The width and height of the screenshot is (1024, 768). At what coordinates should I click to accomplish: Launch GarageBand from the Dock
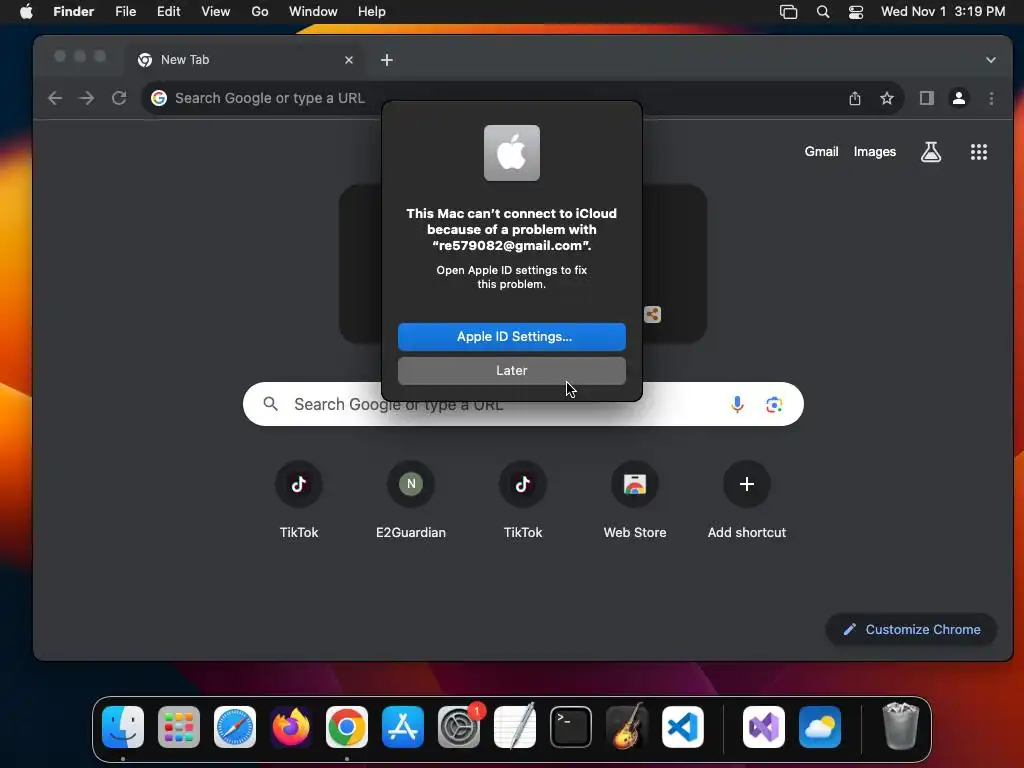coord(626,727)
